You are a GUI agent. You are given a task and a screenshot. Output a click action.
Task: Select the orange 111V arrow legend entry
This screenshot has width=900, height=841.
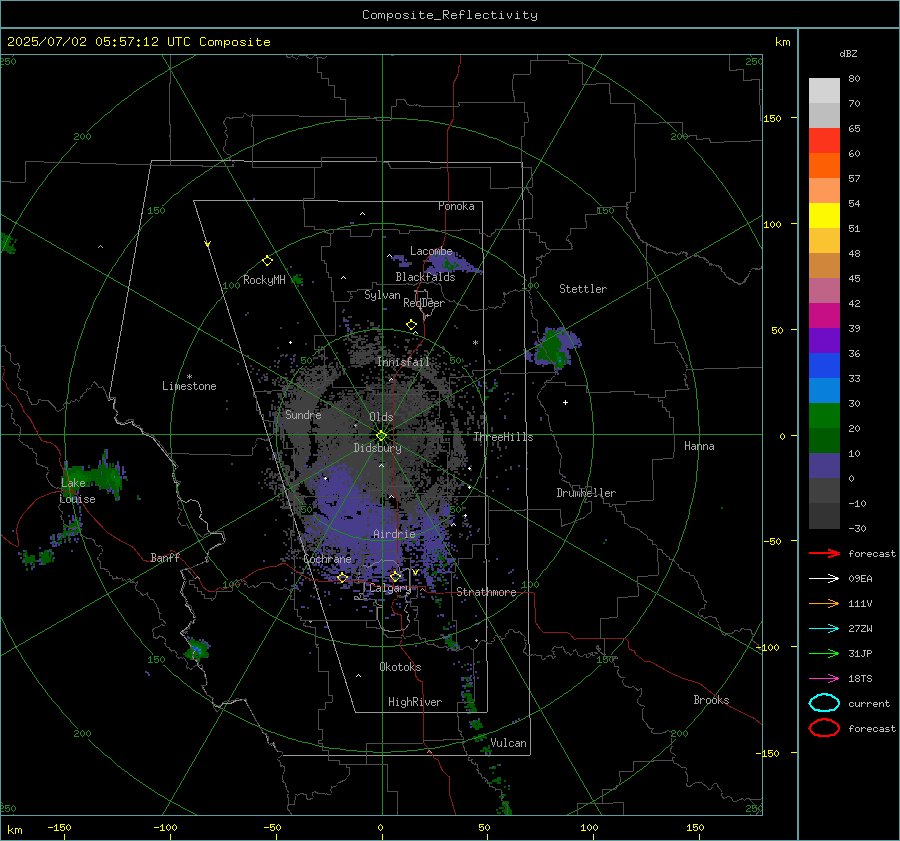(824, 603)
